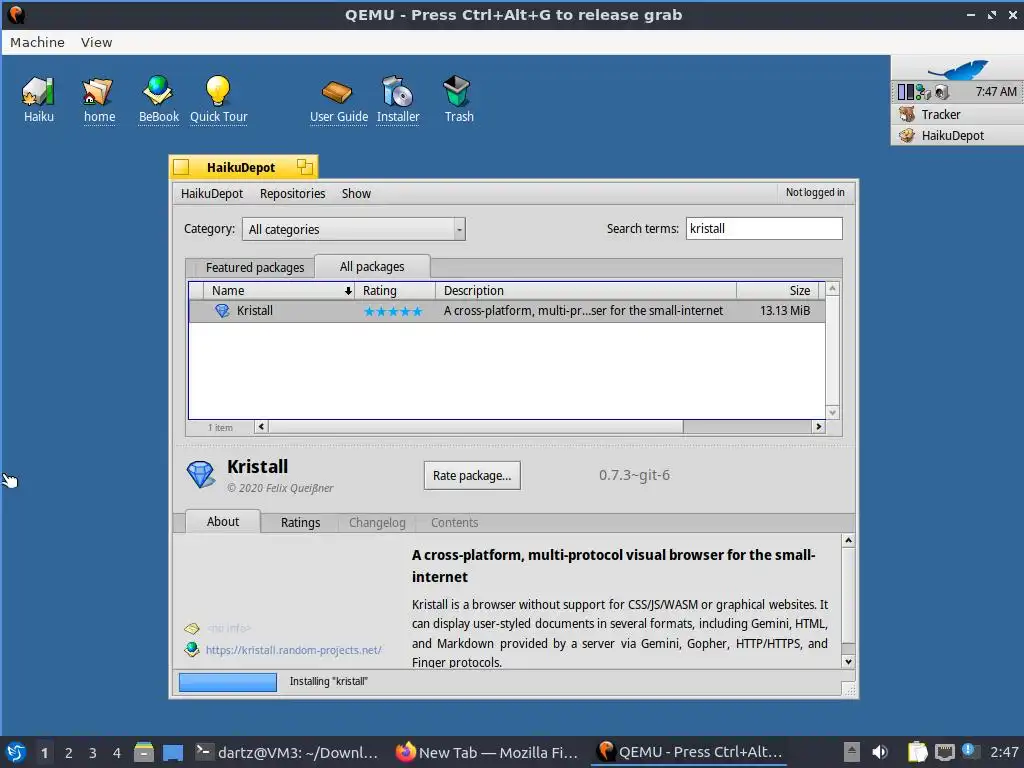Click the description scroll down arrow
This screenshot has width=1024, height=768.
point(848,662)
